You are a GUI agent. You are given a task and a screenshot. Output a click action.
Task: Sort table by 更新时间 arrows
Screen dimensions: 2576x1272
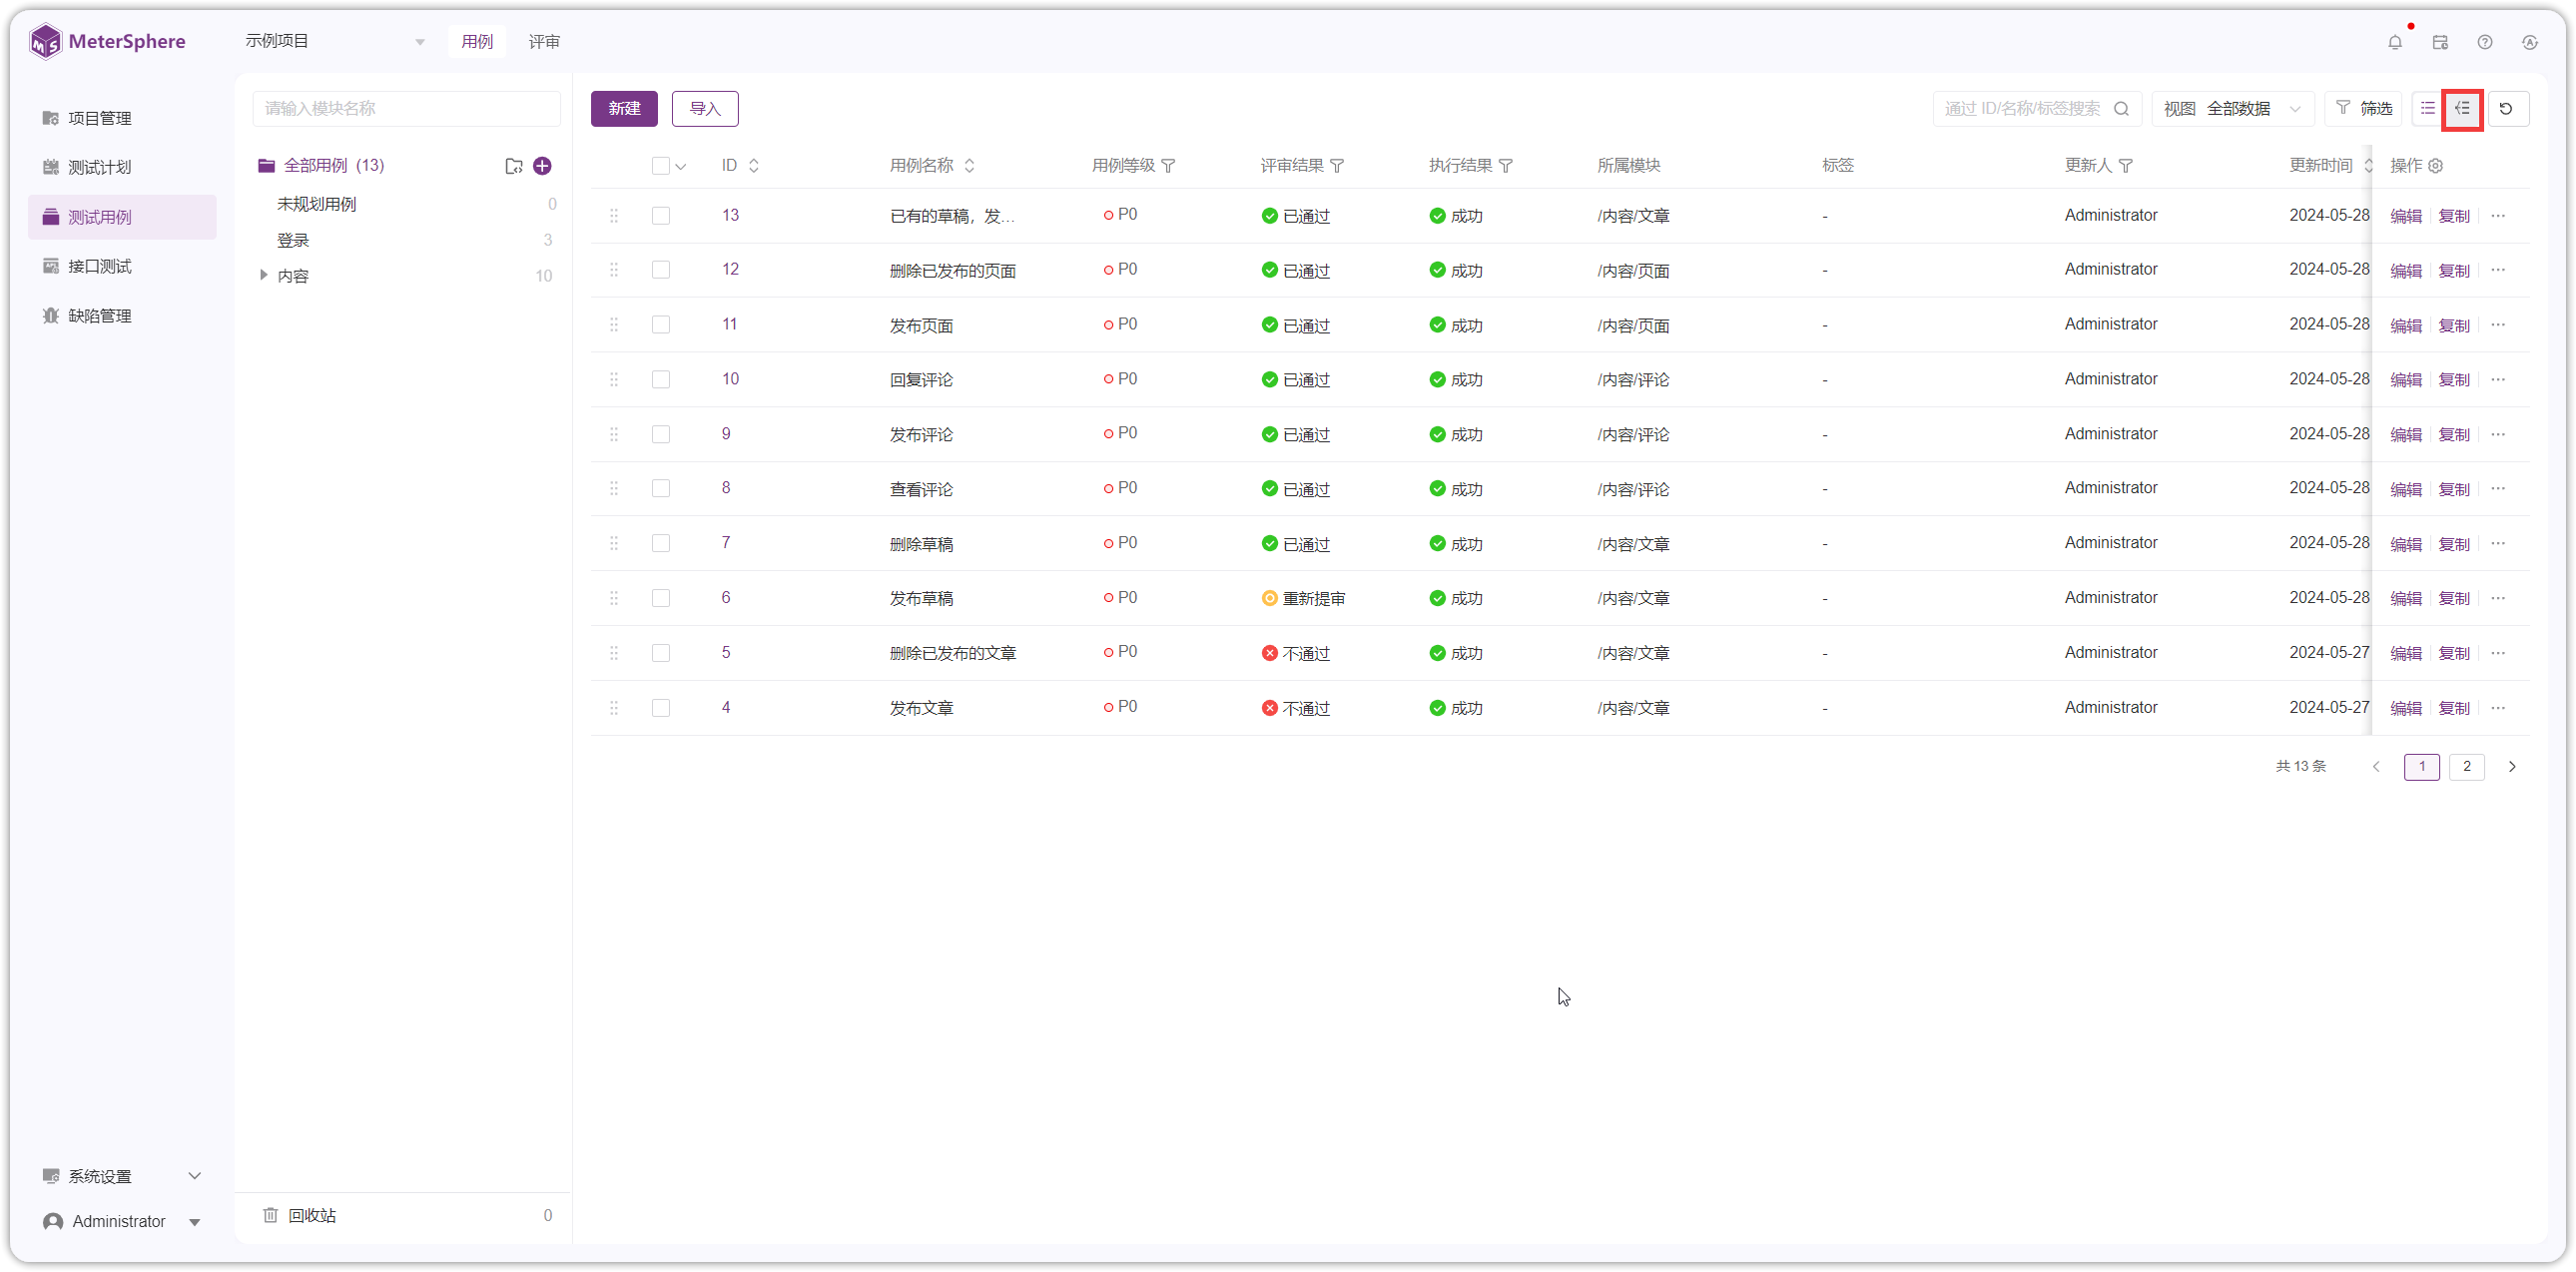[x=2367, y=166]
